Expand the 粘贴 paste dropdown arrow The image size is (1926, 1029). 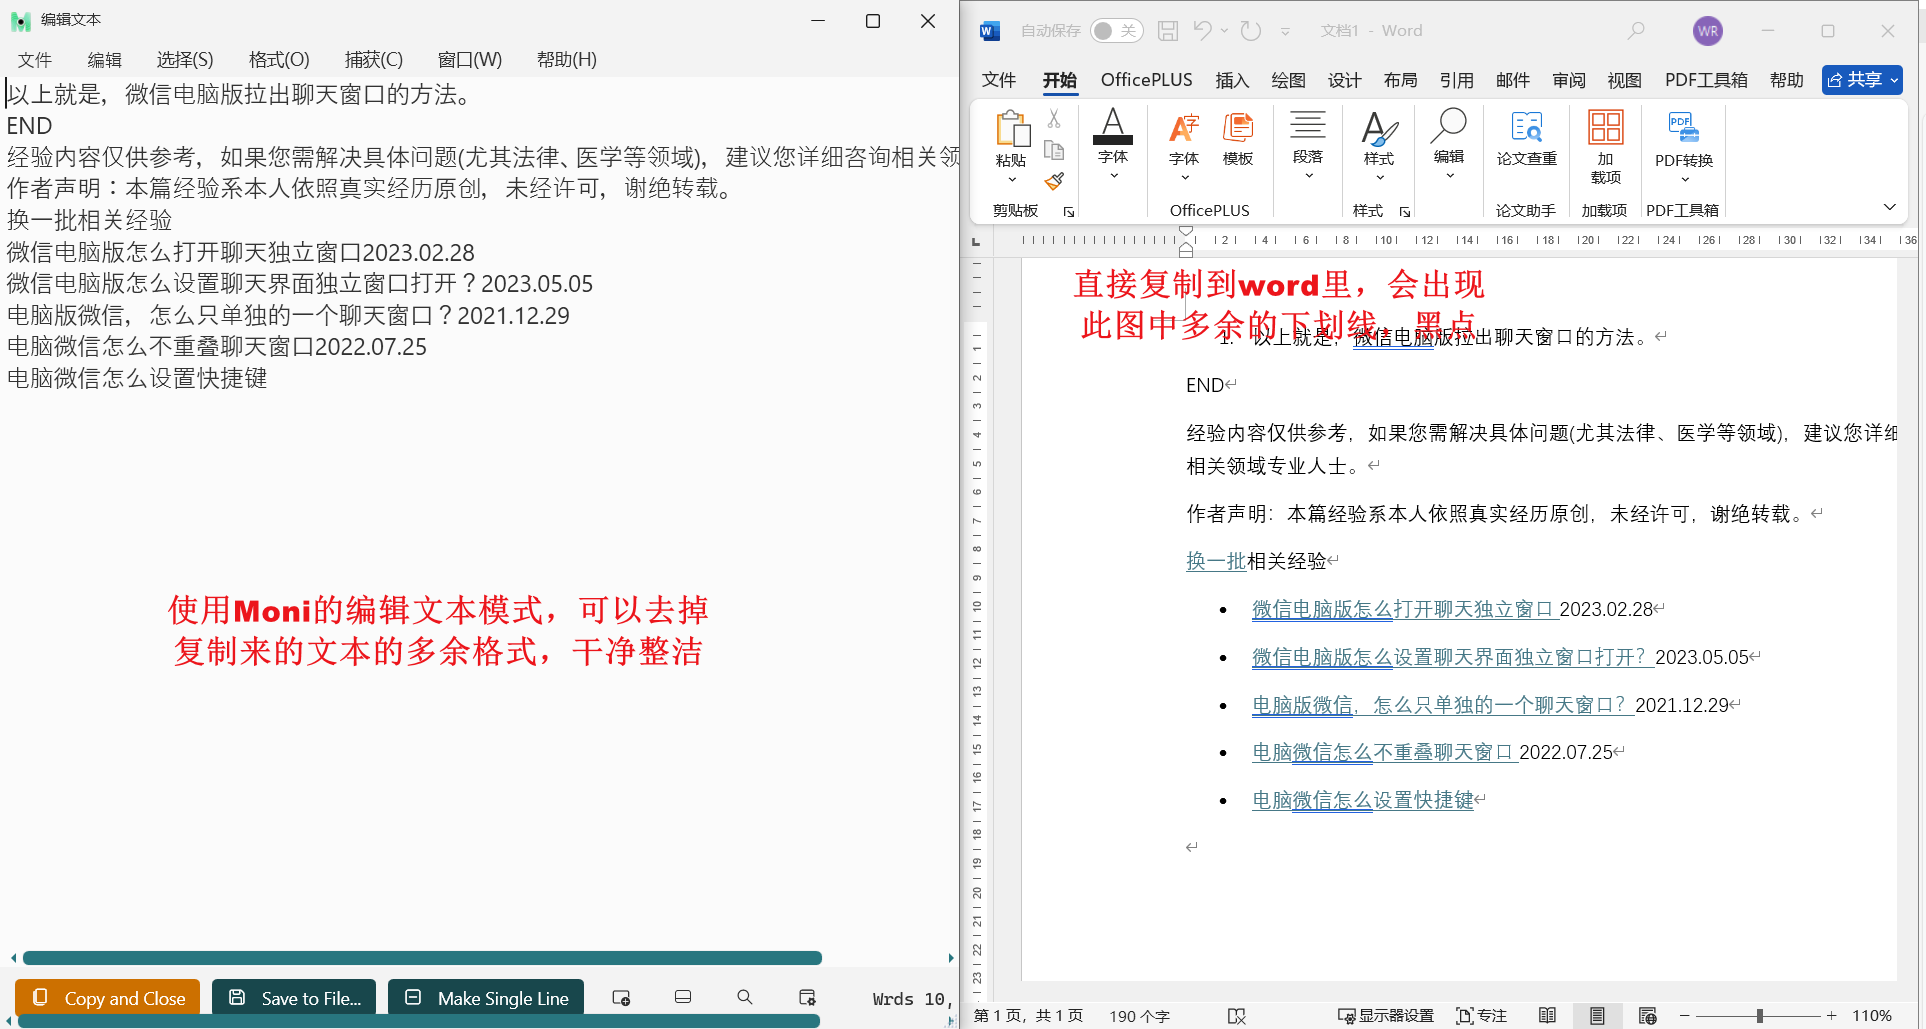pos(1012,180)
